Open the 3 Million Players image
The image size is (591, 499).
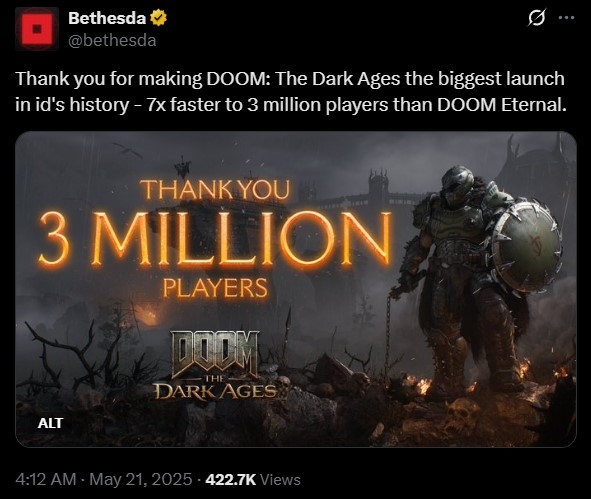pos(296,289)
